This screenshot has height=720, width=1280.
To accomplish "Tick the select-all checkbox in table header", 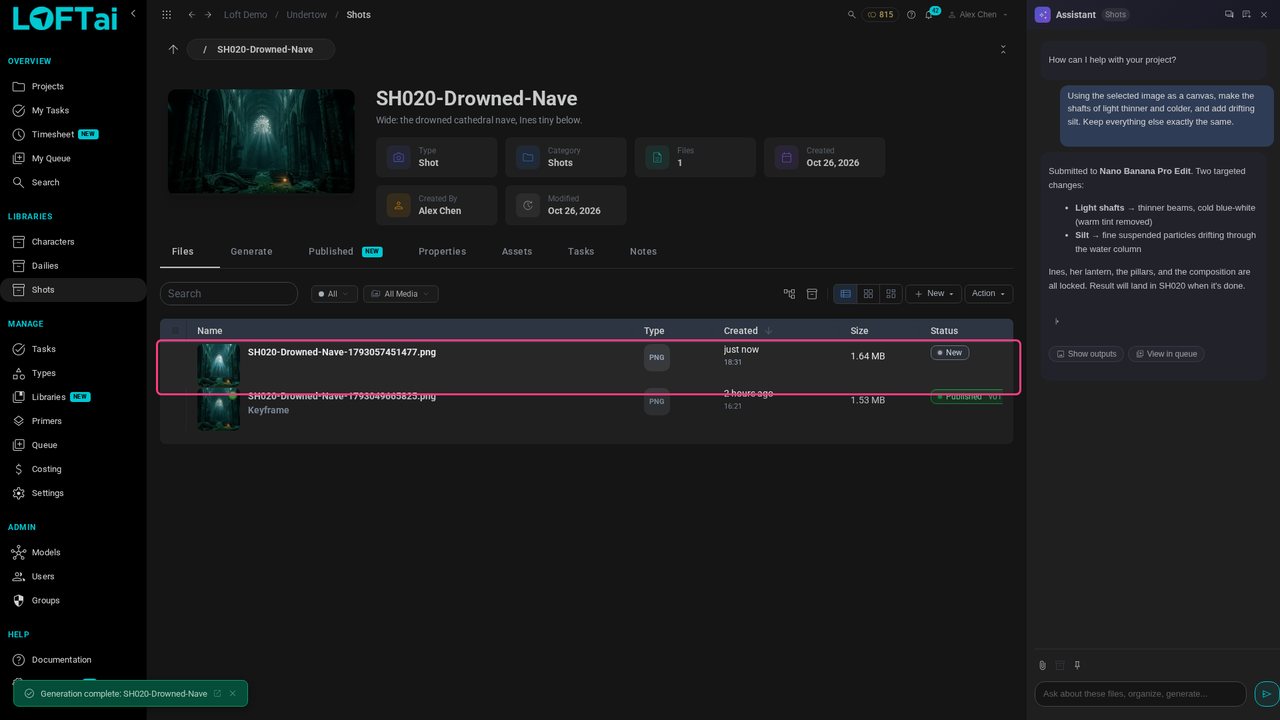I will [x=175, y=331].
